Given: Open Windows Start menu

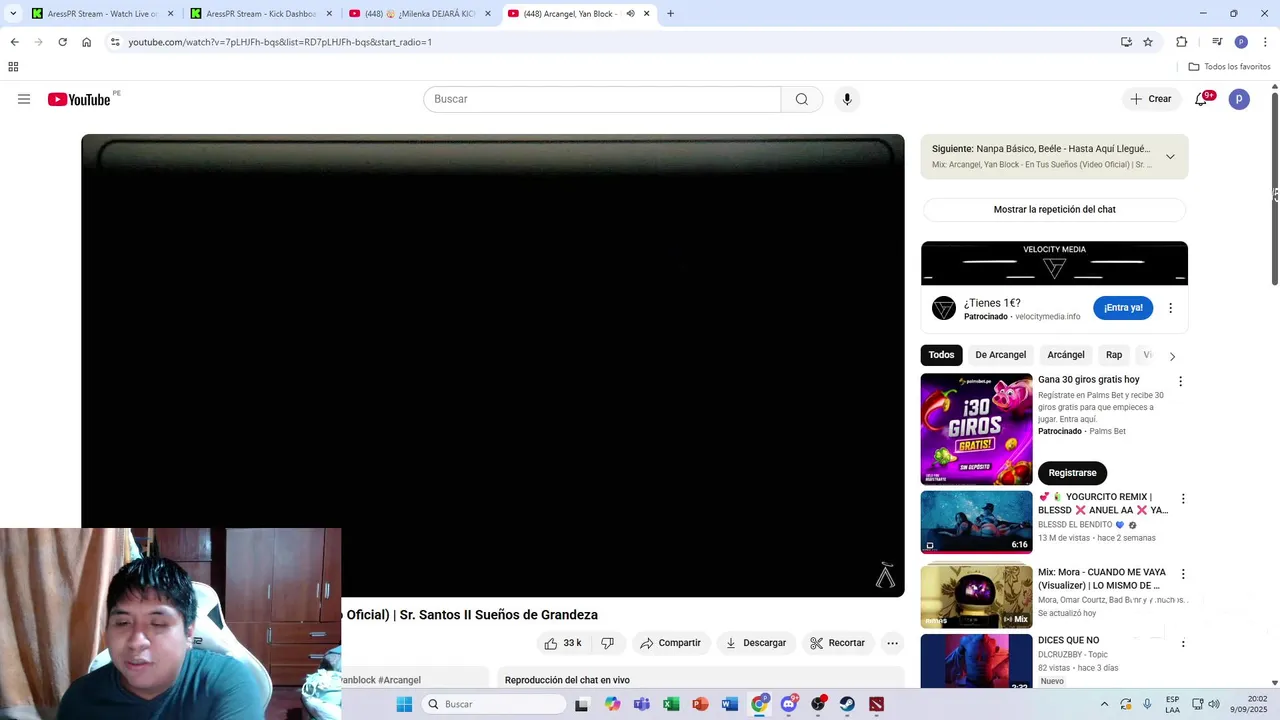Looking at the screenshot, I should [x=404, y=704].
